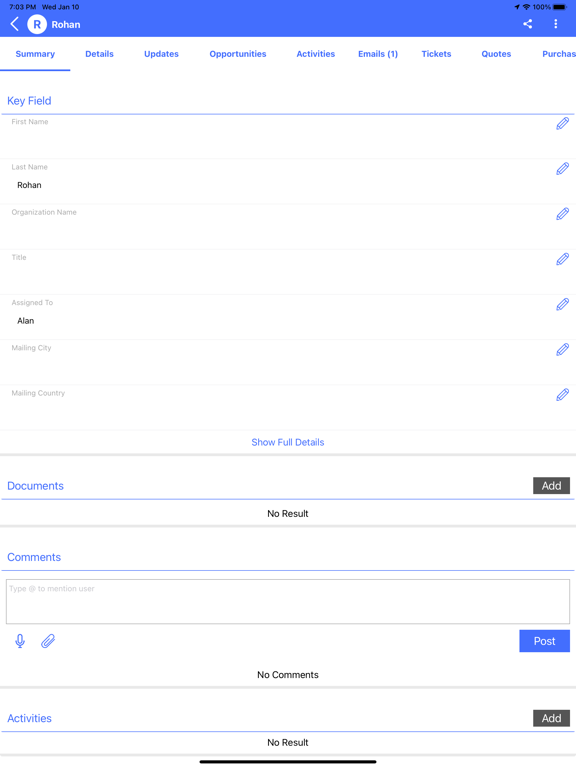576x768 pixels.
Task: Focus the comment text box
Action: [x=288, y=601]
